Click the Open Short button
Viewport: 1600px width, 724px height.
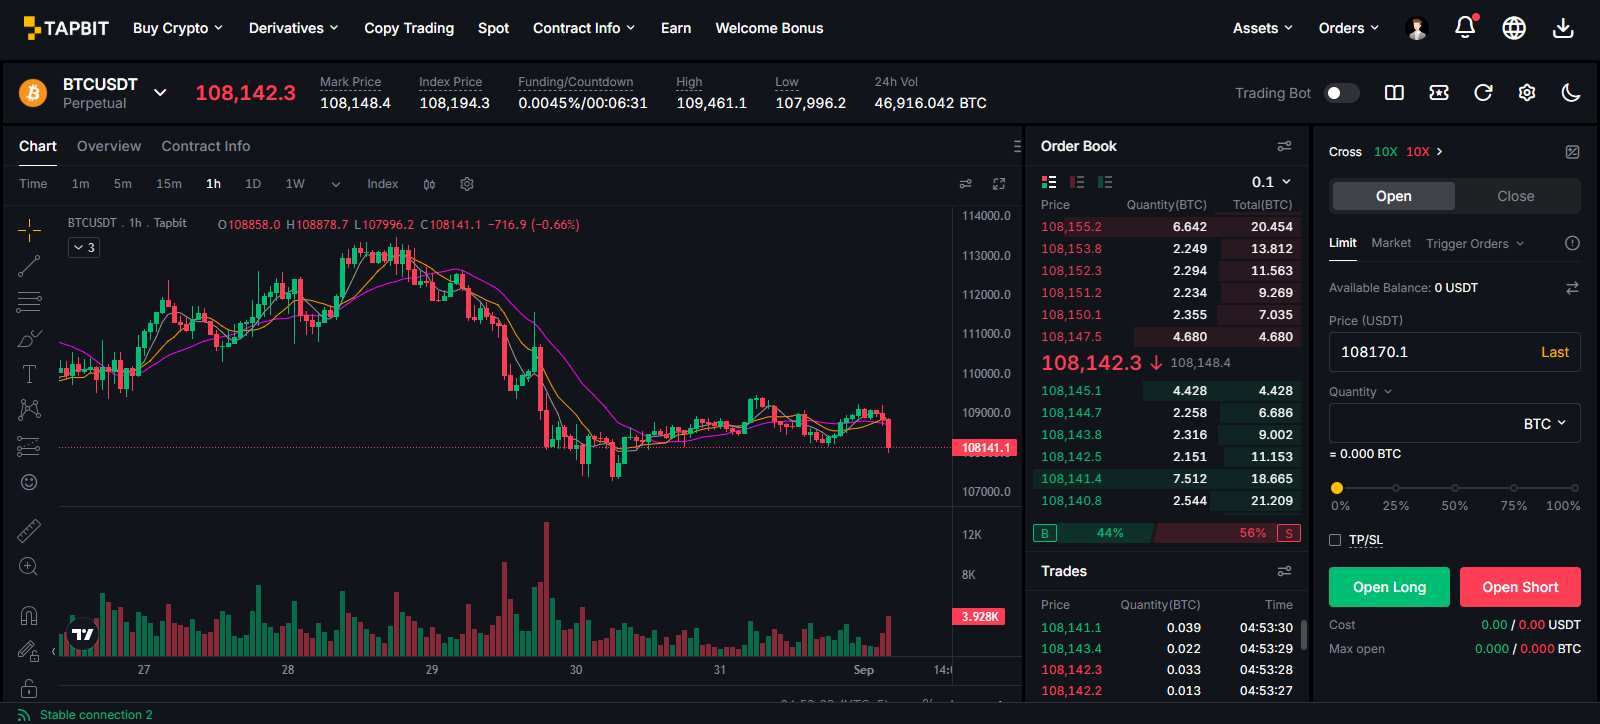tap(1520, 587)
